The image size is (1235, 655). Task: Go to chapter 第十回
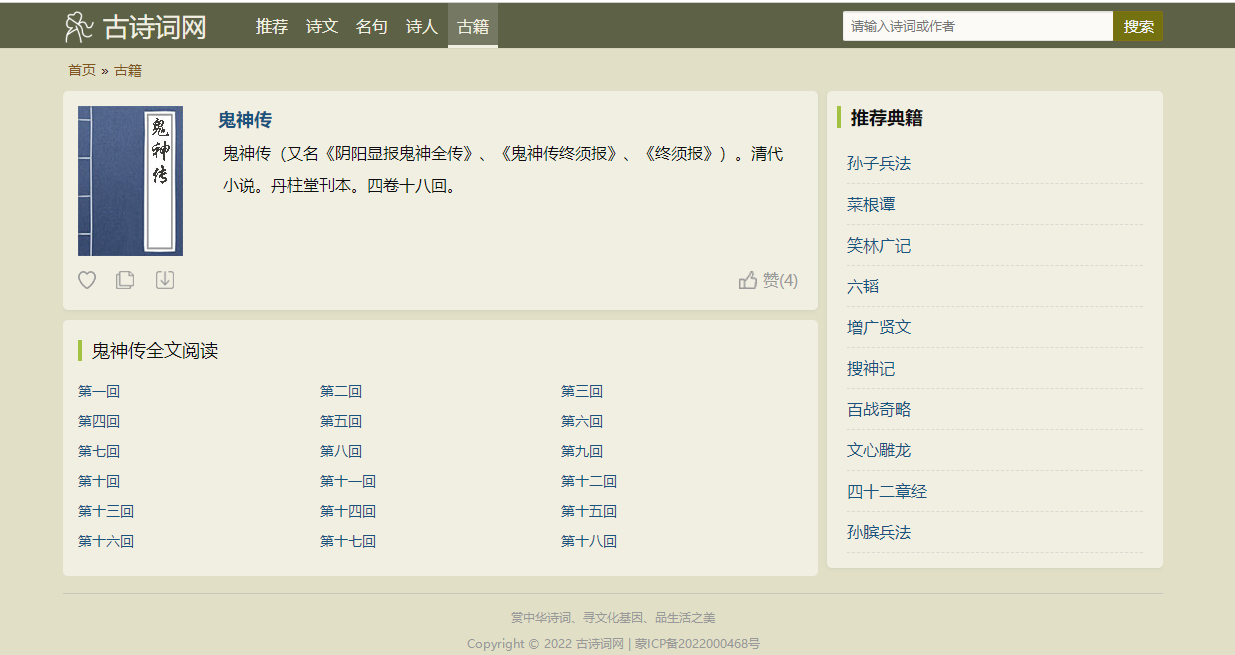click(x=99, y=481)
